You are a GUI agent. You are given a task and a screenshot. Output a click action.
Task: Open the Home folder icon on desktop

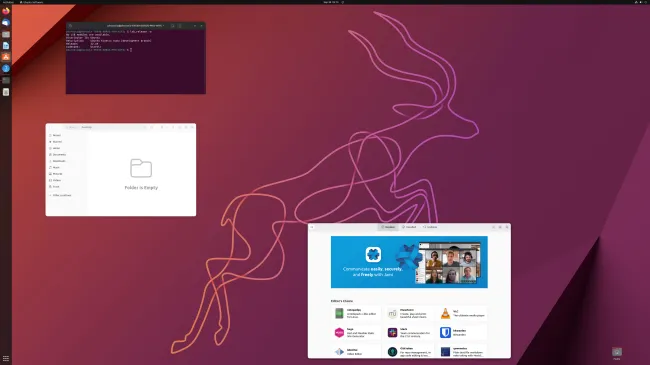click(x=617, y=353)
